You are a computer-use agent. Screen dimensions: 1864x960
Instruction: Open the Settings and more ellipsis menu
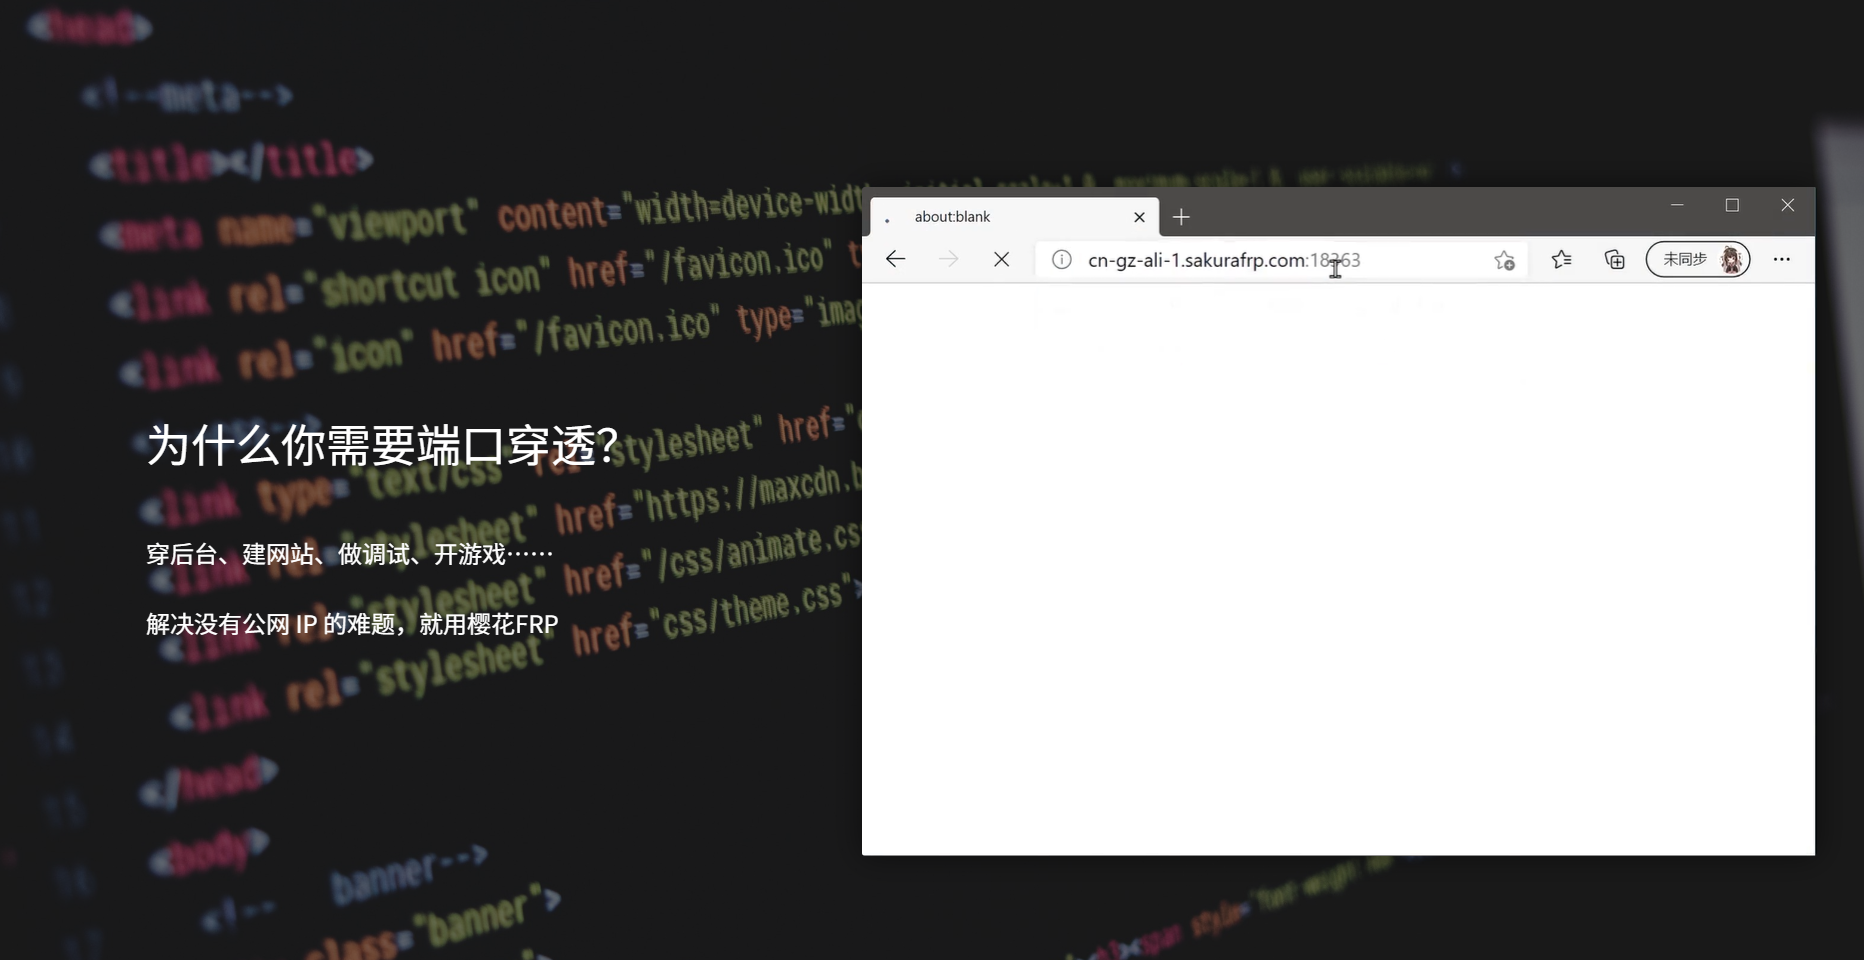[x=1782, y=259]
